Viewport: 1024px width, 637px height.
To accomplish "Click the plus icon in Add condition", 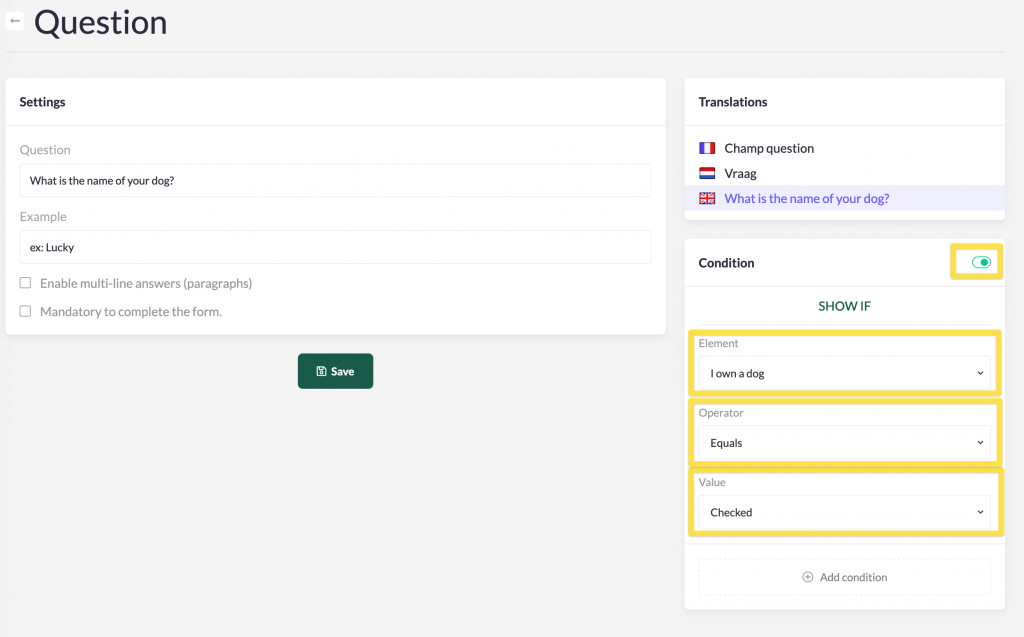I will click(808, 577).
